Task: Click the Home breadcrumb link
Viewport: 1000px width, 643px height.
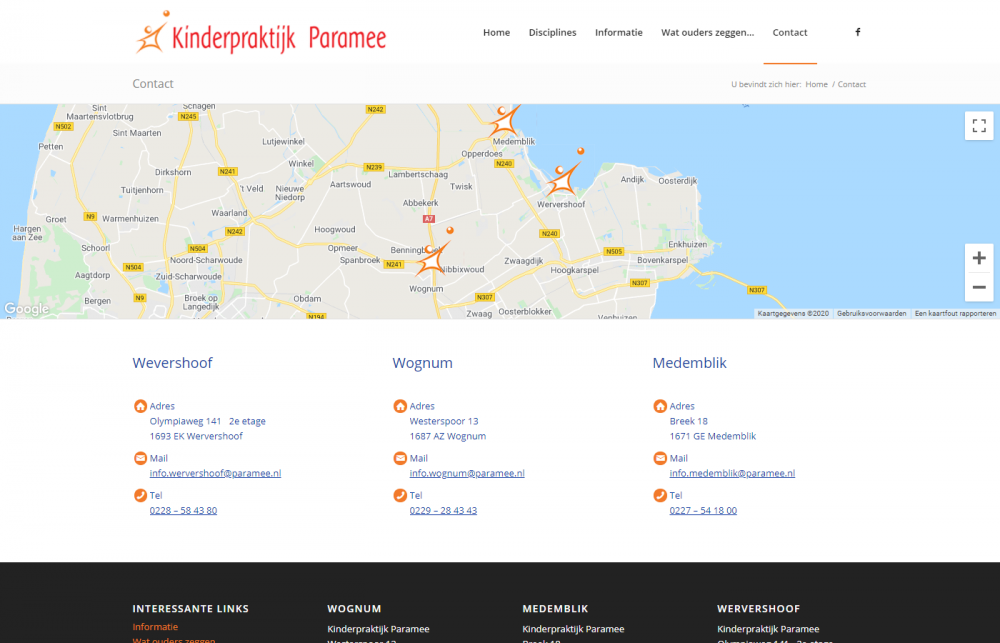Action: pos(816,84)
